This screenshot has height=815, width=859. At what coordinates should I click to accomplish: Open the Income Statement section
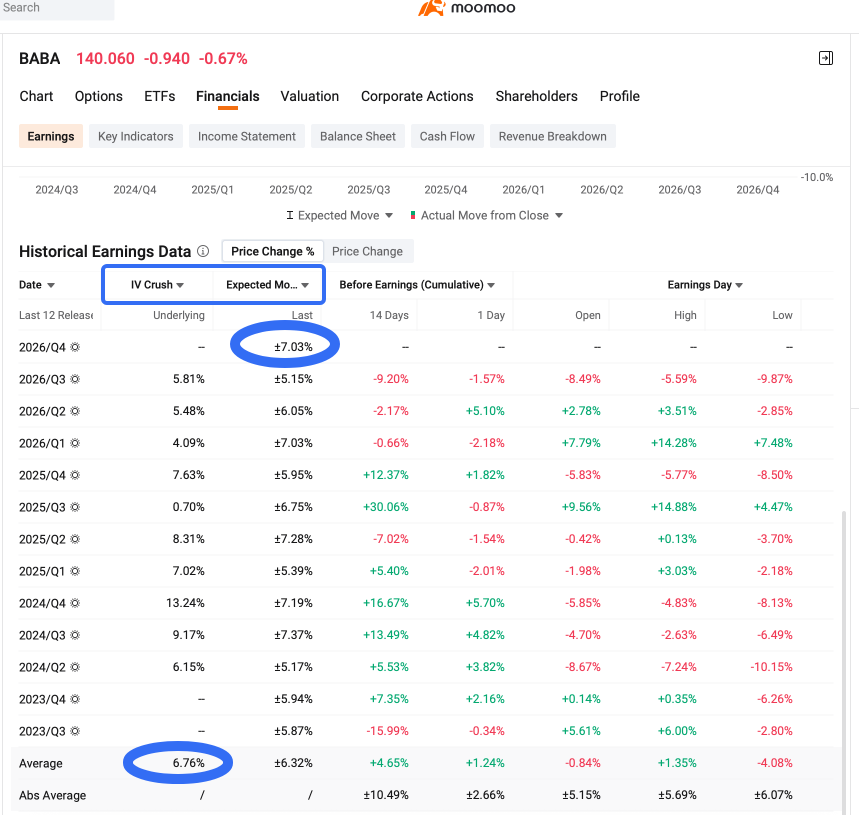coord(247,136)
